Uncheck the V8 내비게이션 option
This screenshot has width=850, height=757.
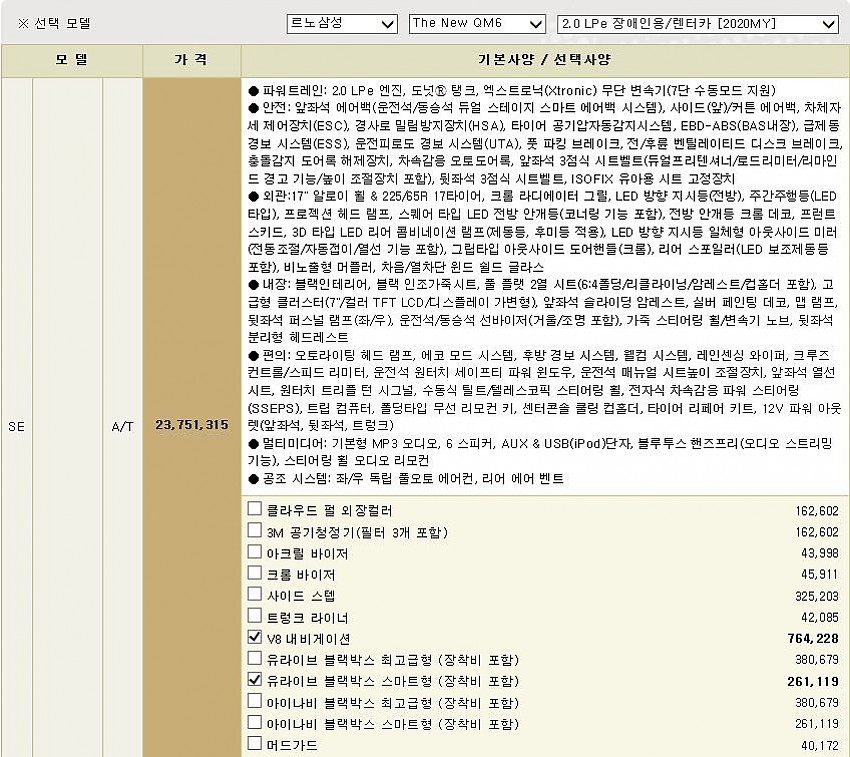pos(255,637)
